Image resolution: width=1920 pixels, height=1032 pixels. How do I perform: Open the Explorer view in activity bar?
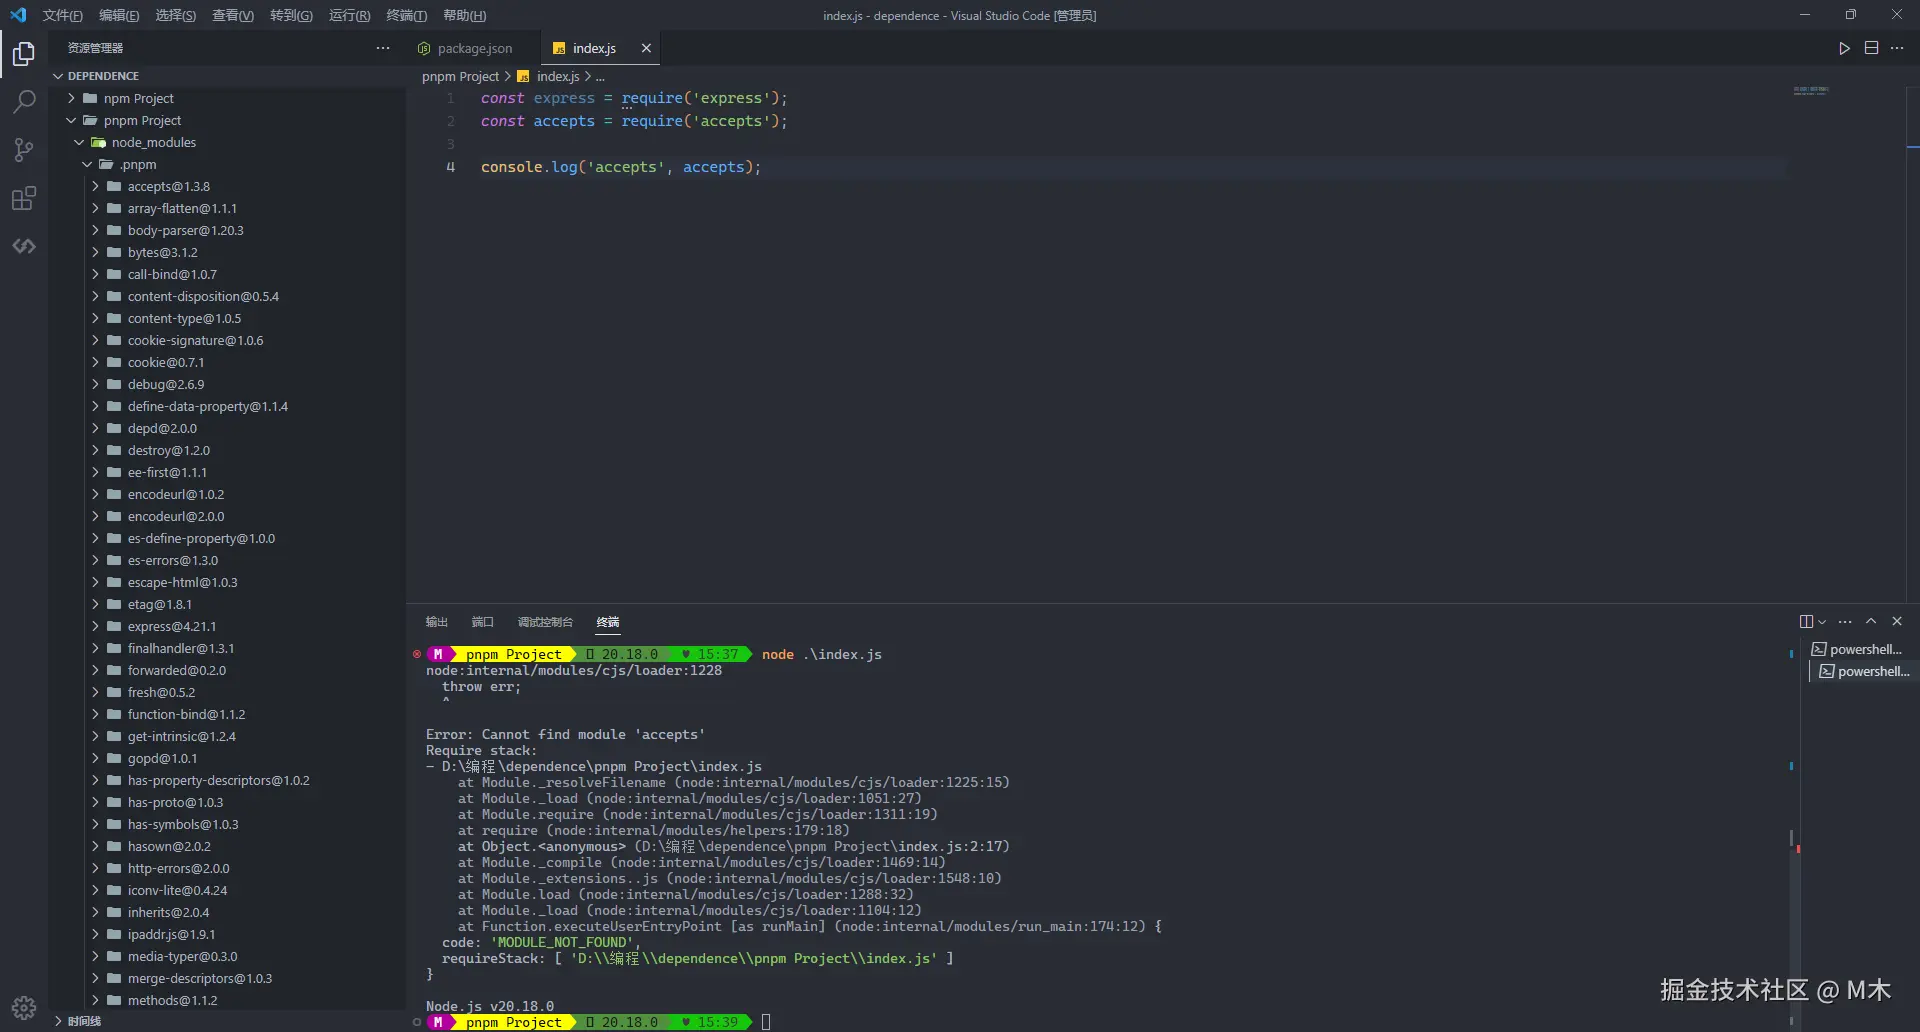(x=24, y=53)
